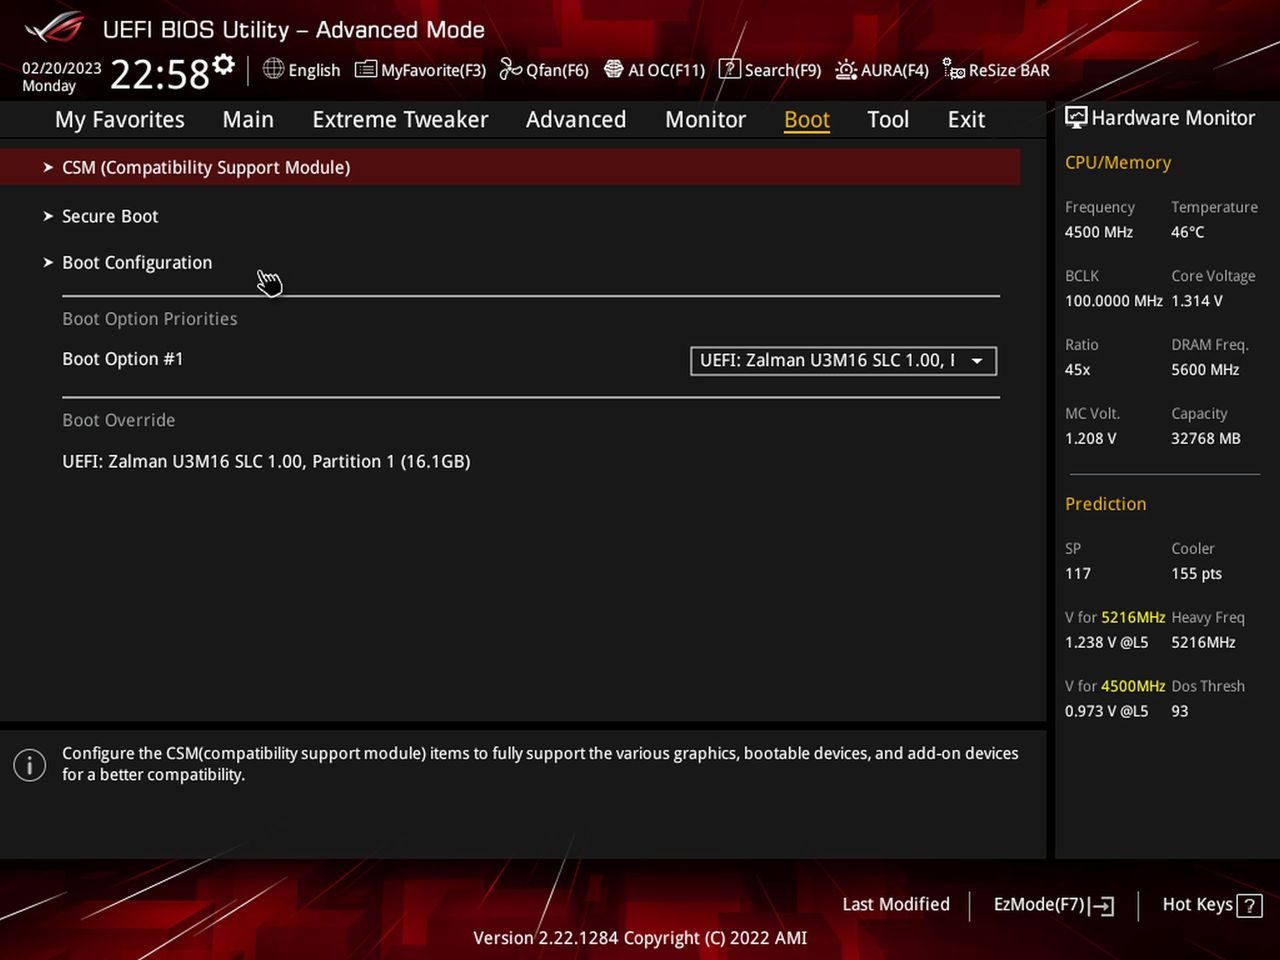Click the EzMode exit arrow icon
Image resolution: width=1280 pixels, height=960 pixels.
click(1102, 906)
